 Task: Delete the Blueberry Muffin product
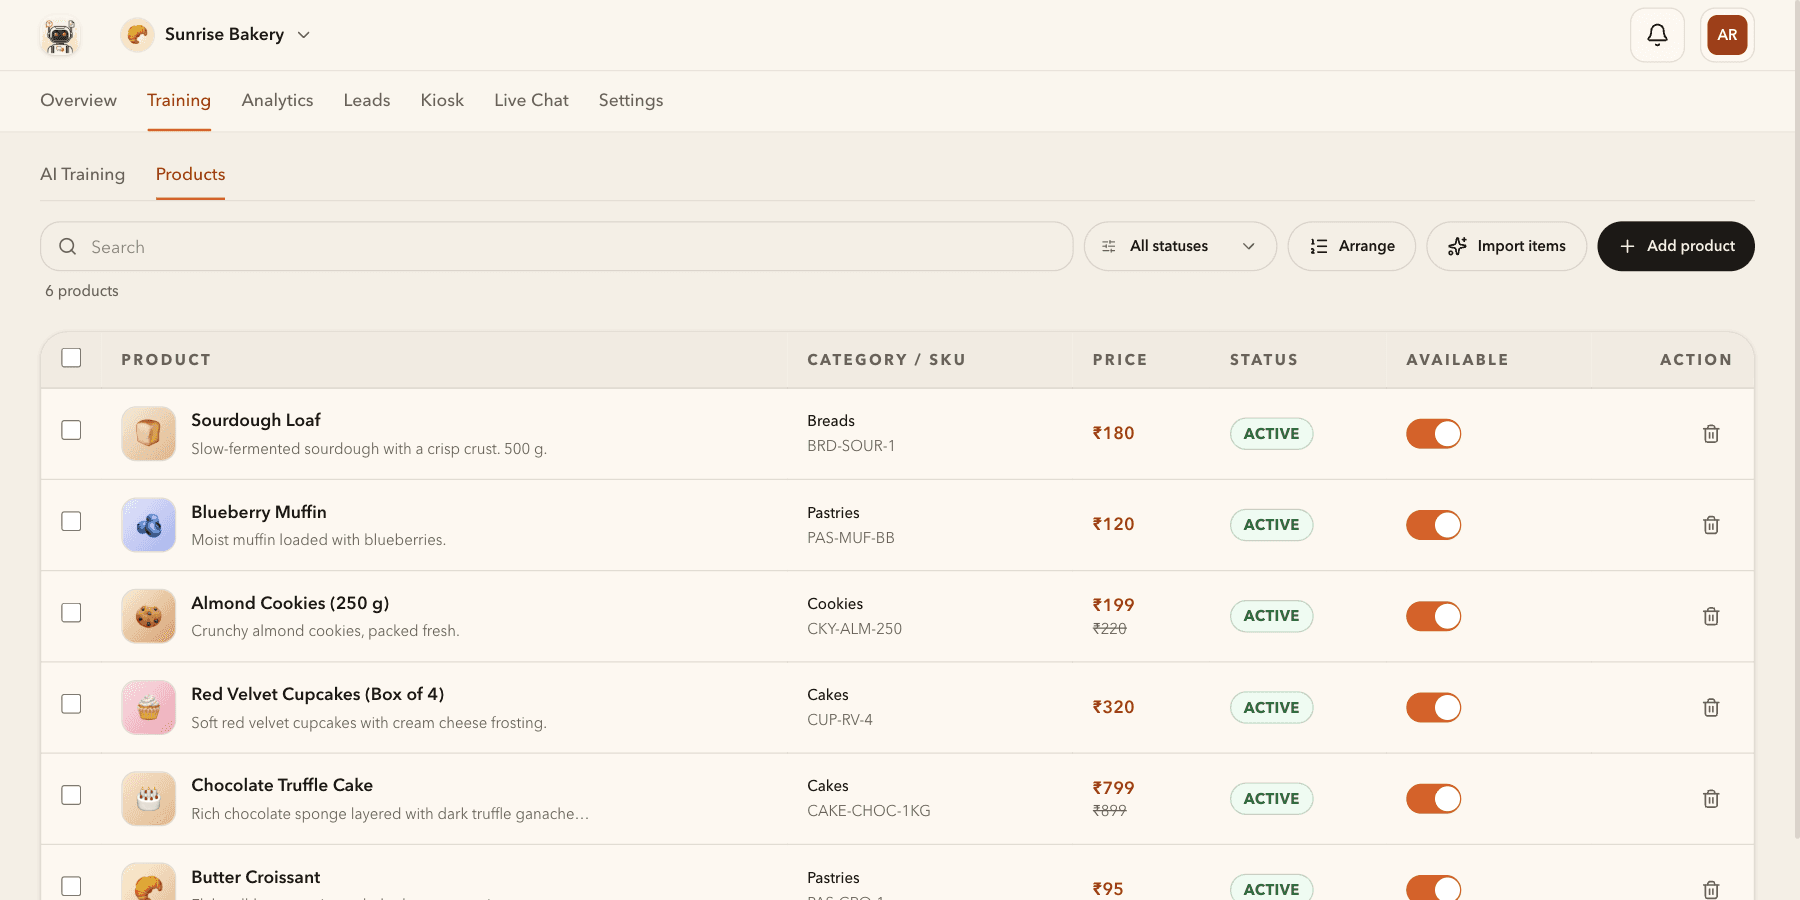pyautogui.click(x=1711, y=525)
